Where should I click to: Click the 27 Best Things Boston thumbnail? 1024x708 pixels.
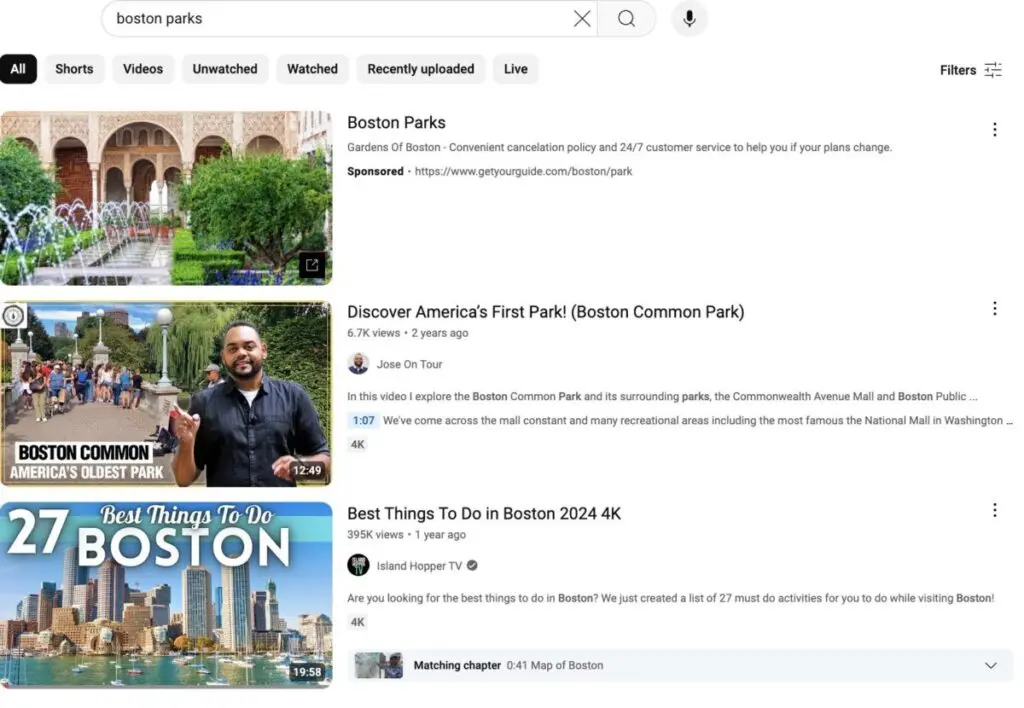(166, 595)
